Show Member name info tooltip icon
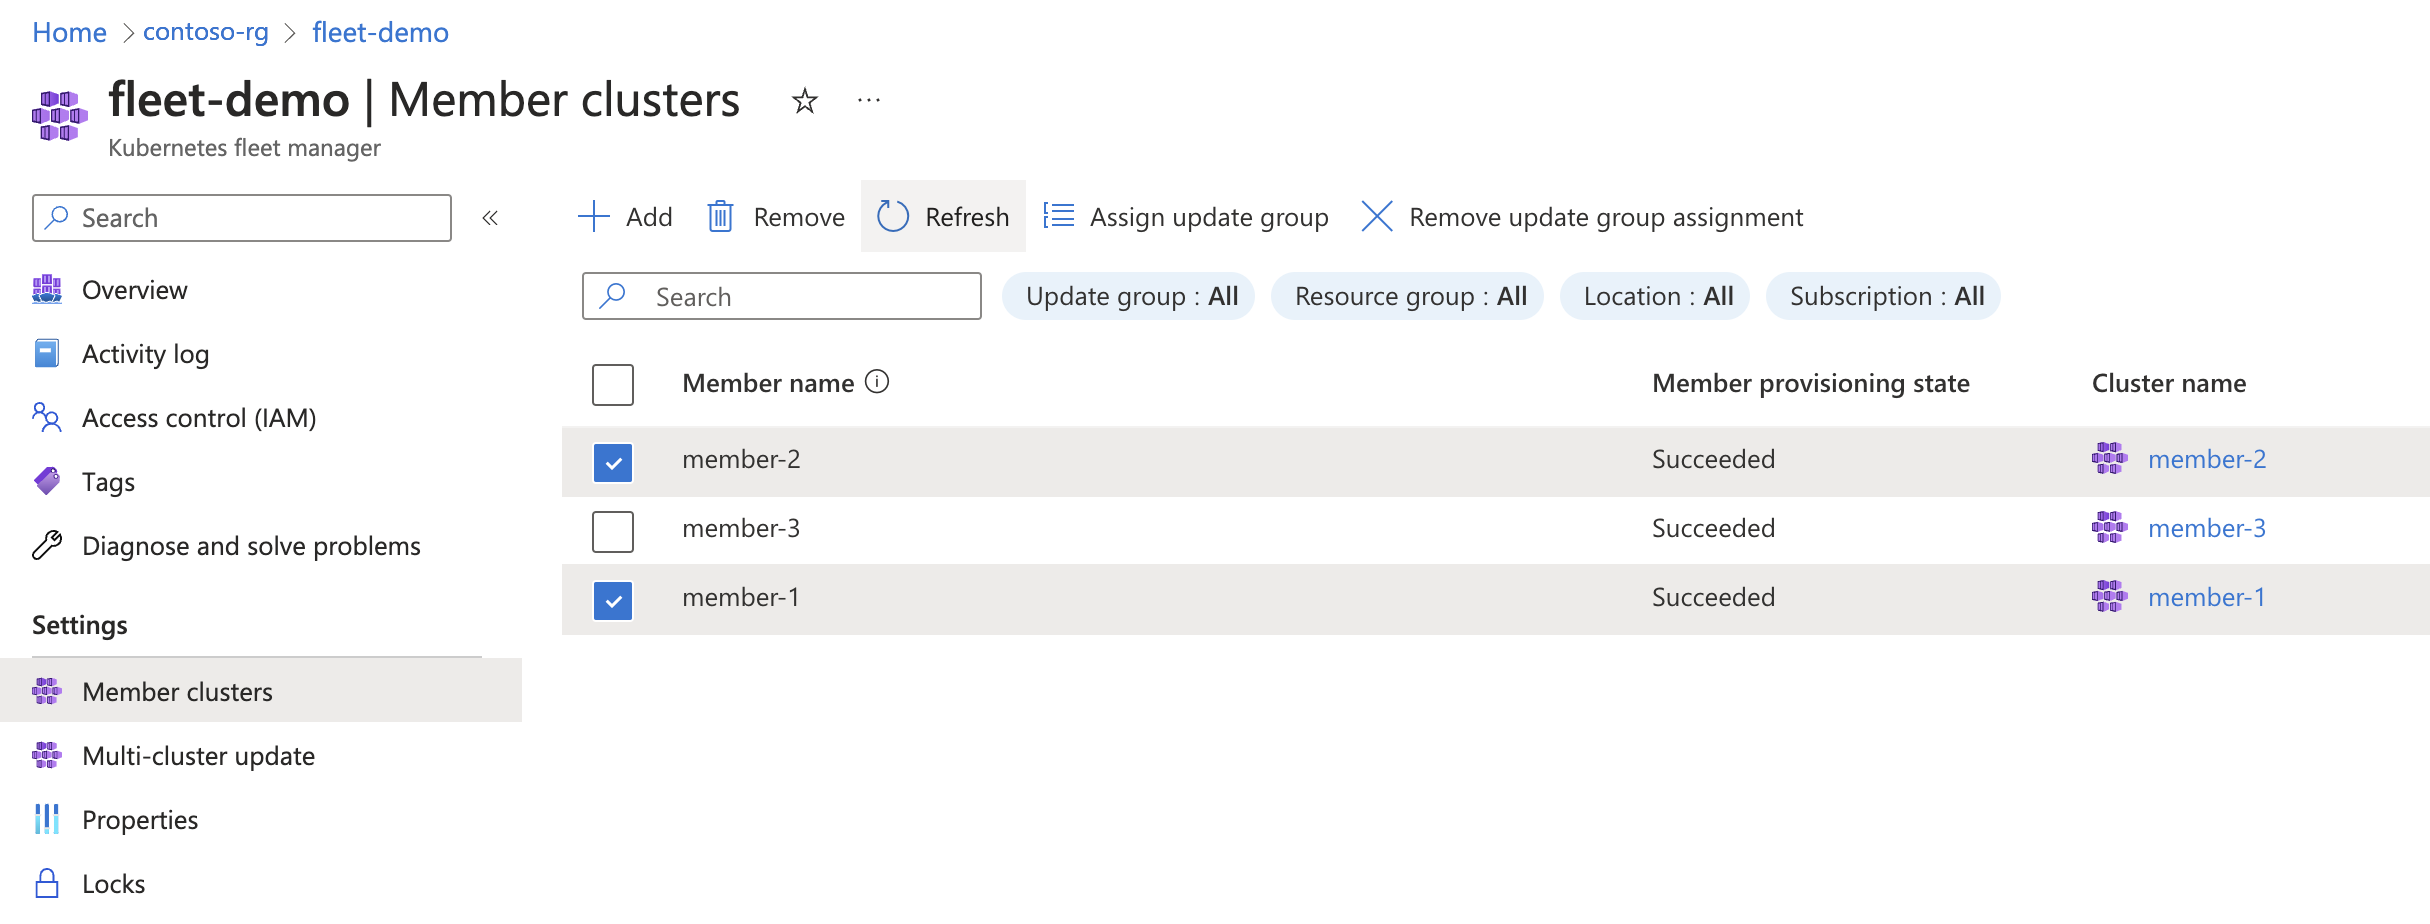 pyautogui.click(x=877, y=382)
